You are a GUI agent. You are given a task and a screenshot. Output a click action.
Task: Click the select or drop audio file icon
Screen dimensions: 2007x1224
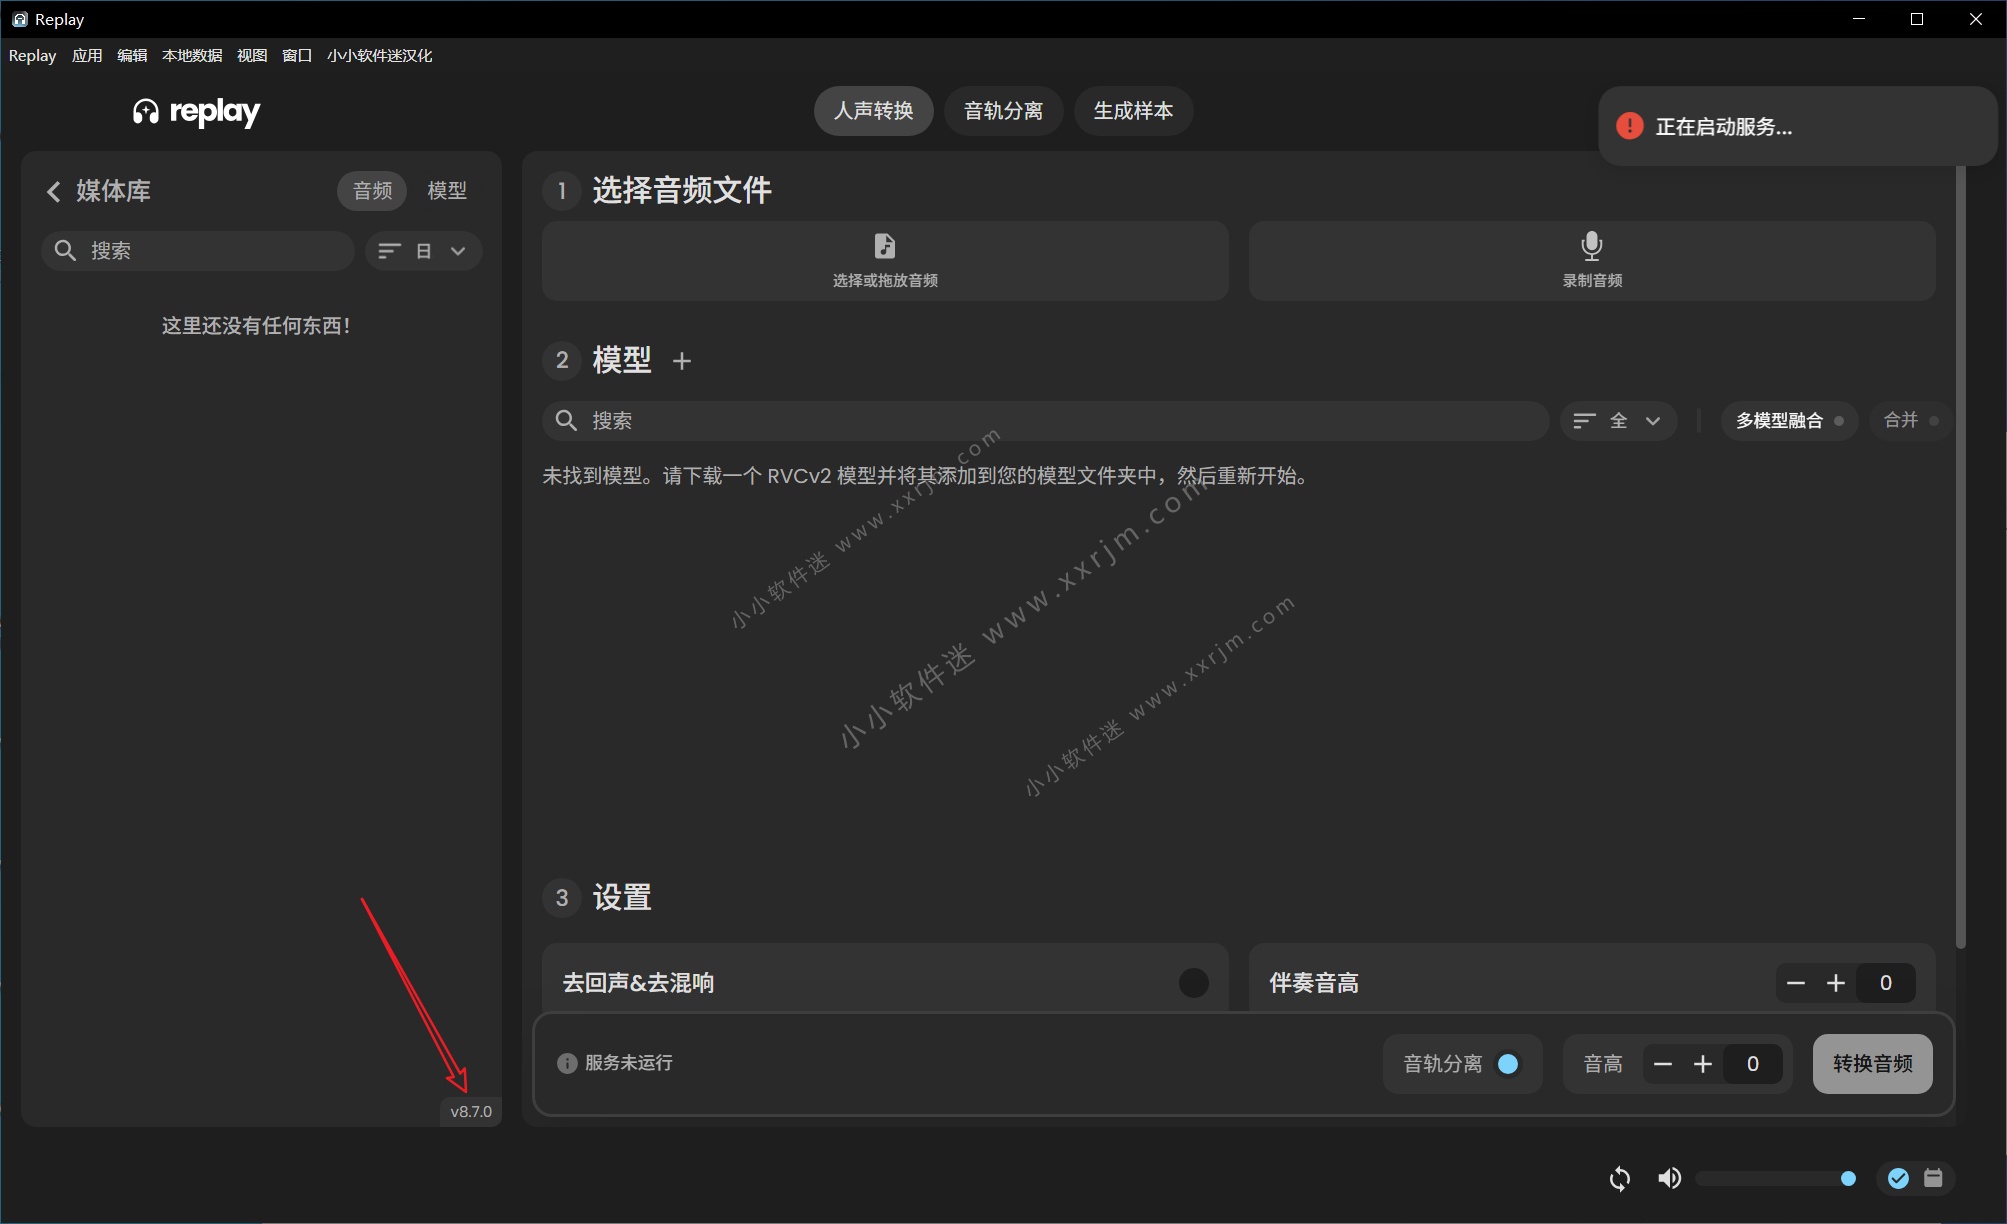point(884,246)
